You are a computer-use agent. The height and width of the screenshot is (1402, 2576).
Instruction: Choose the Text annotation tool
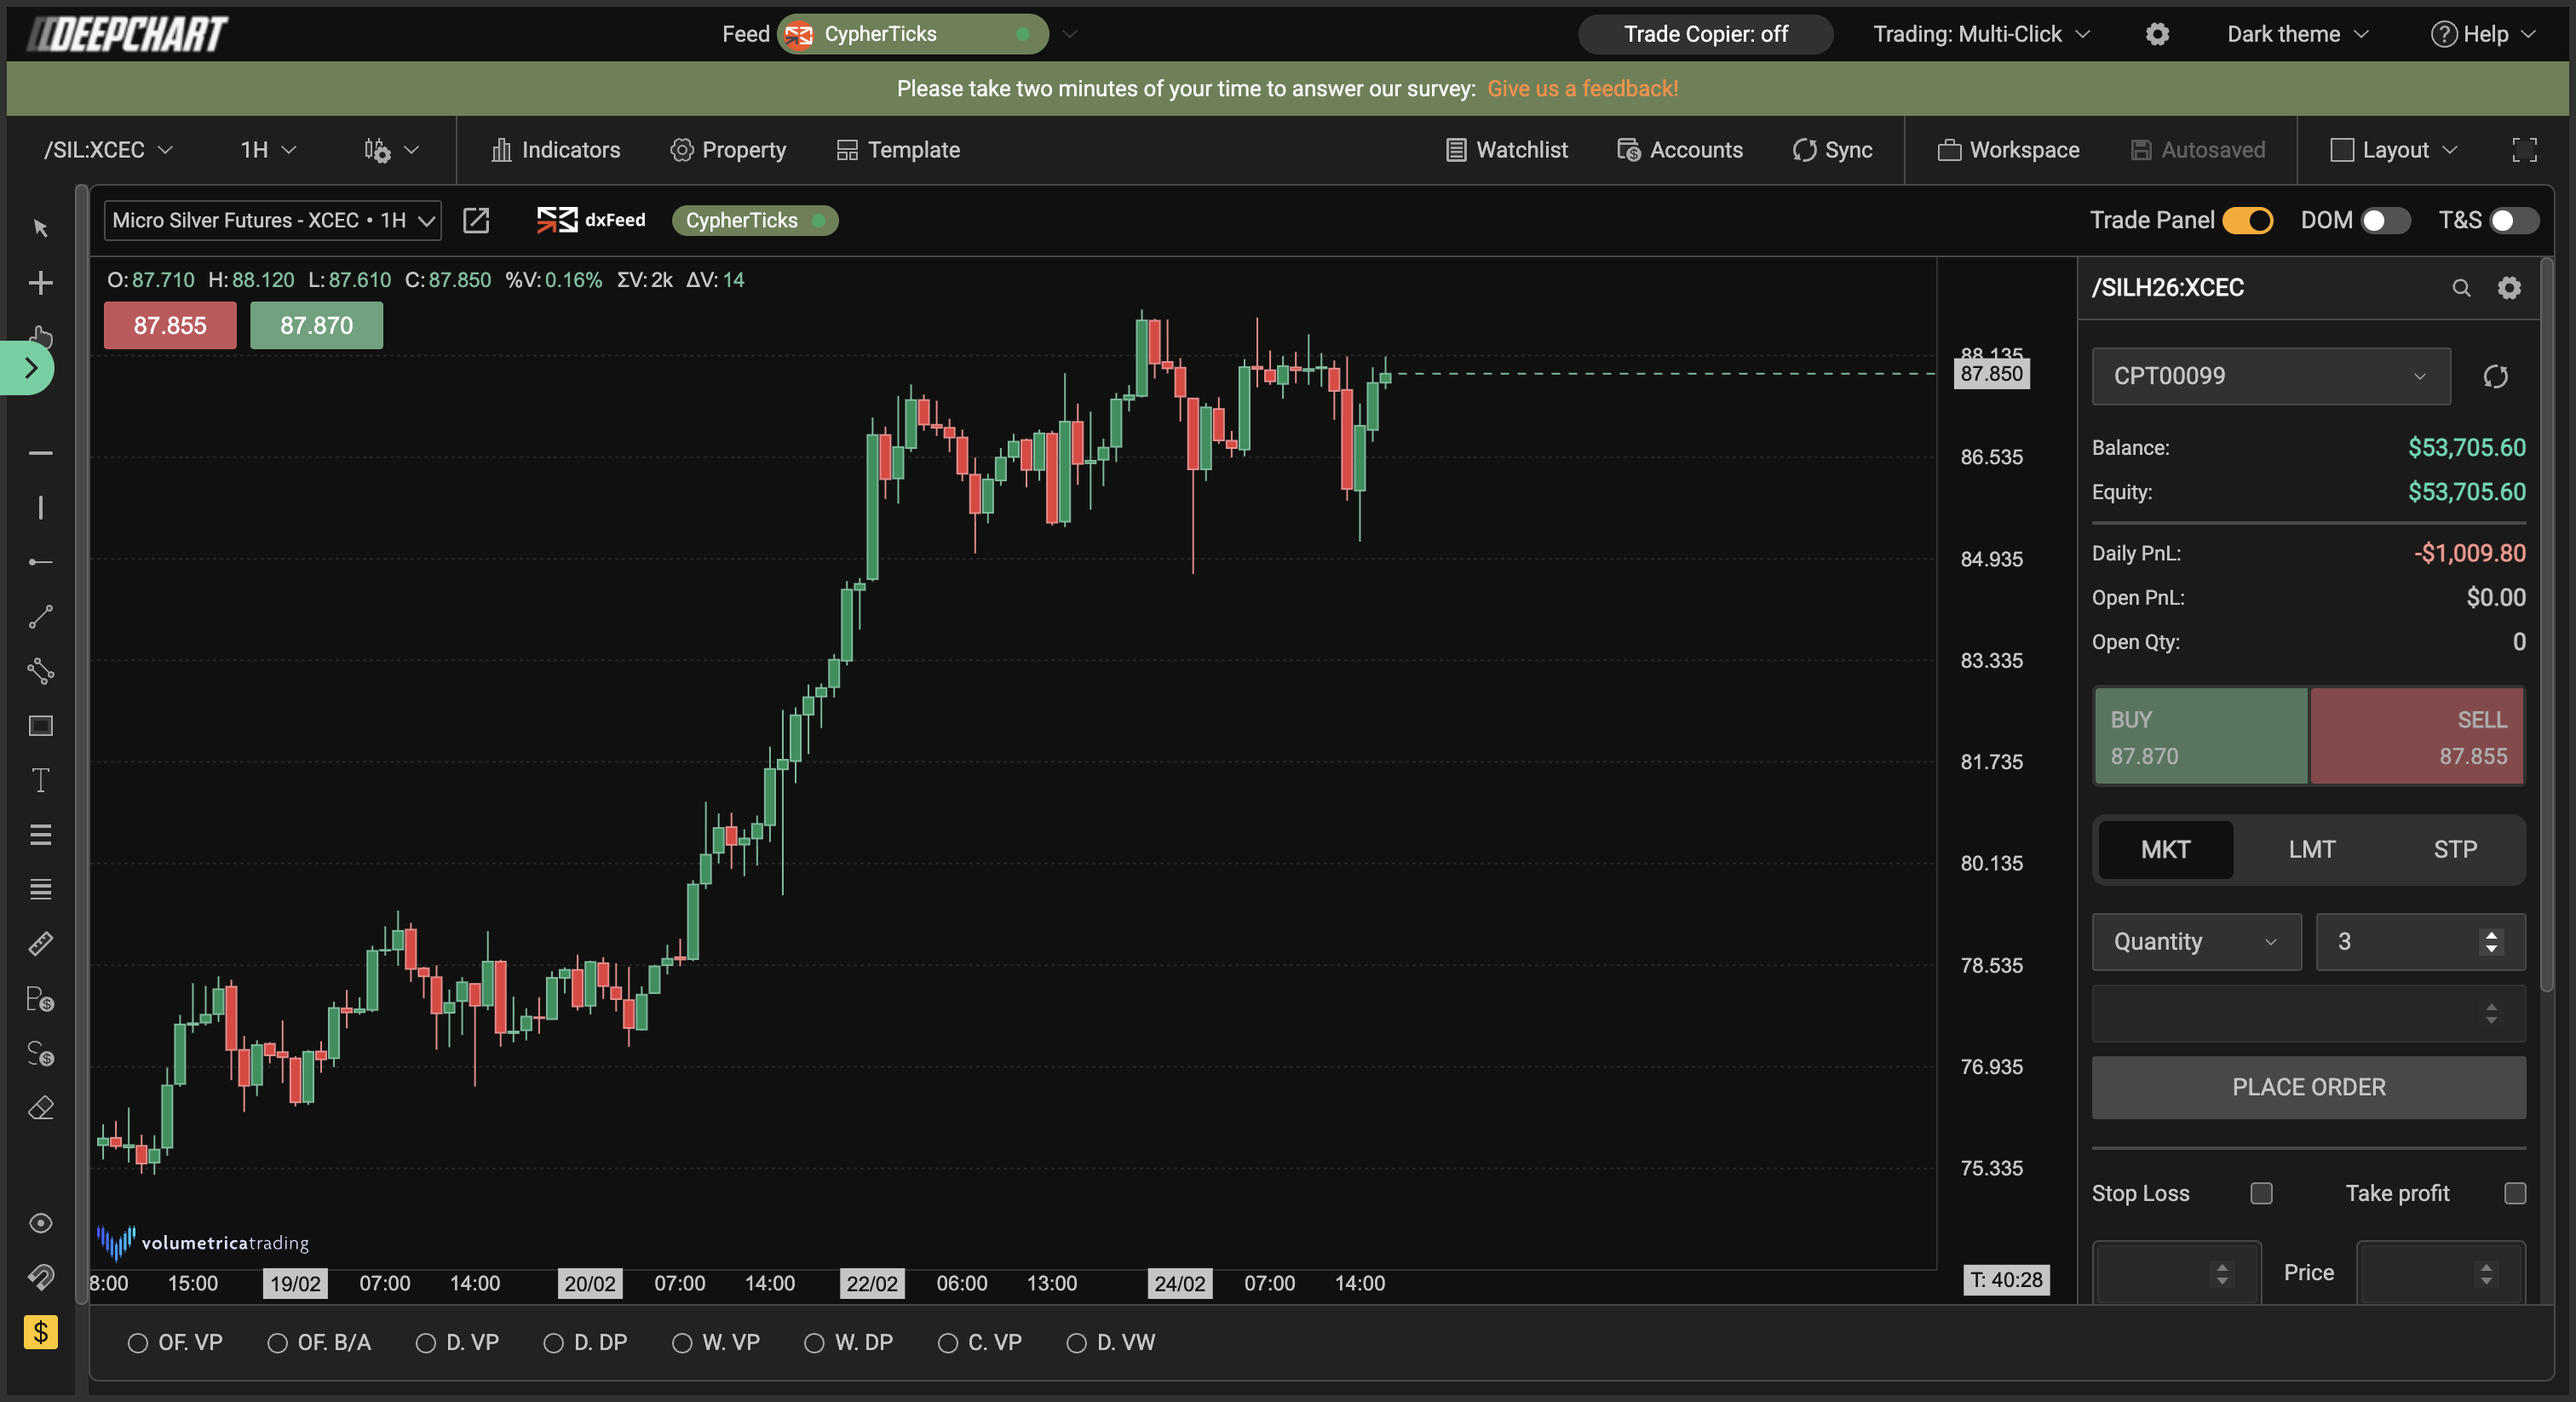pyautogui.click(x=41, y=780)
